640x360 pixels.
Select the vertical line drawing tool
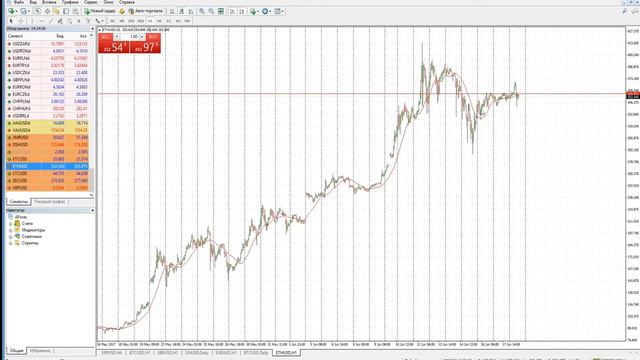32,21
